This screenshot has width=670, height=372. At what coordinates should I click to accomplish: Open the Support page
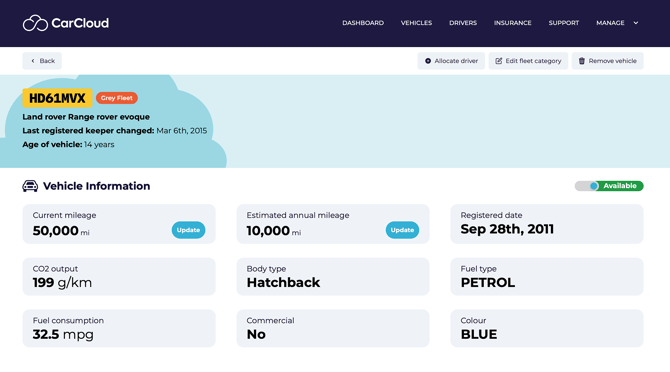coord(564,23)
